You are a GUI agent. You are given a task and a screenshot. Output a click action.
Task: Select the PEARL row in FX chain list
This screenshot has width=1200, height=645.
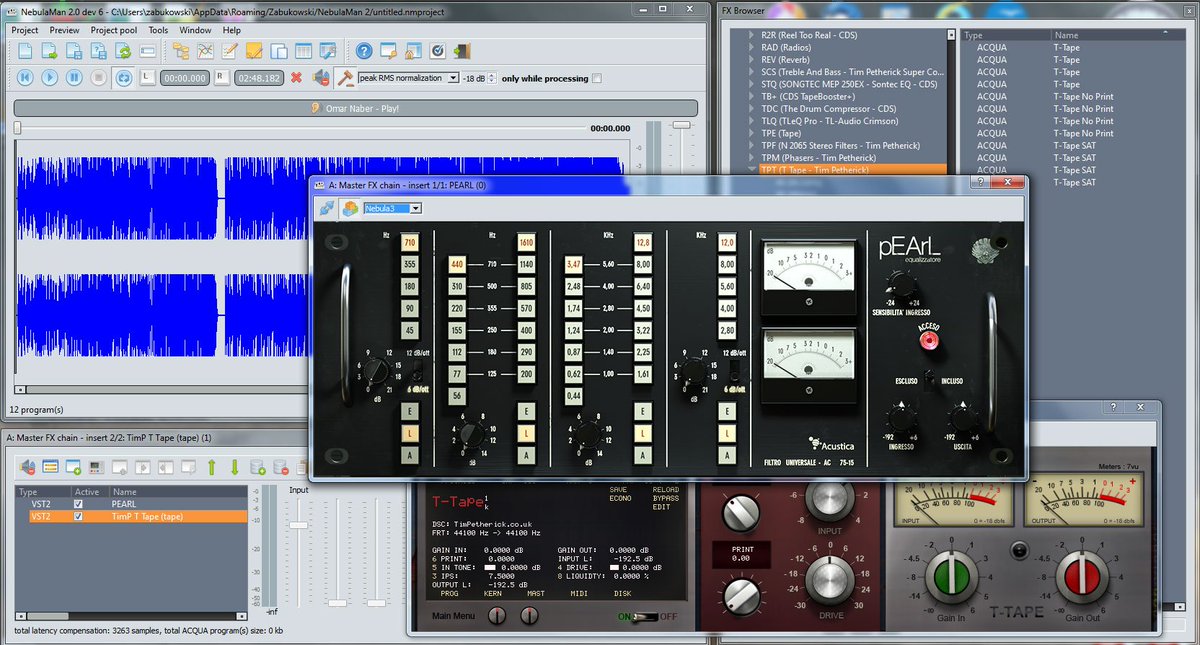(x=131, y=504)
